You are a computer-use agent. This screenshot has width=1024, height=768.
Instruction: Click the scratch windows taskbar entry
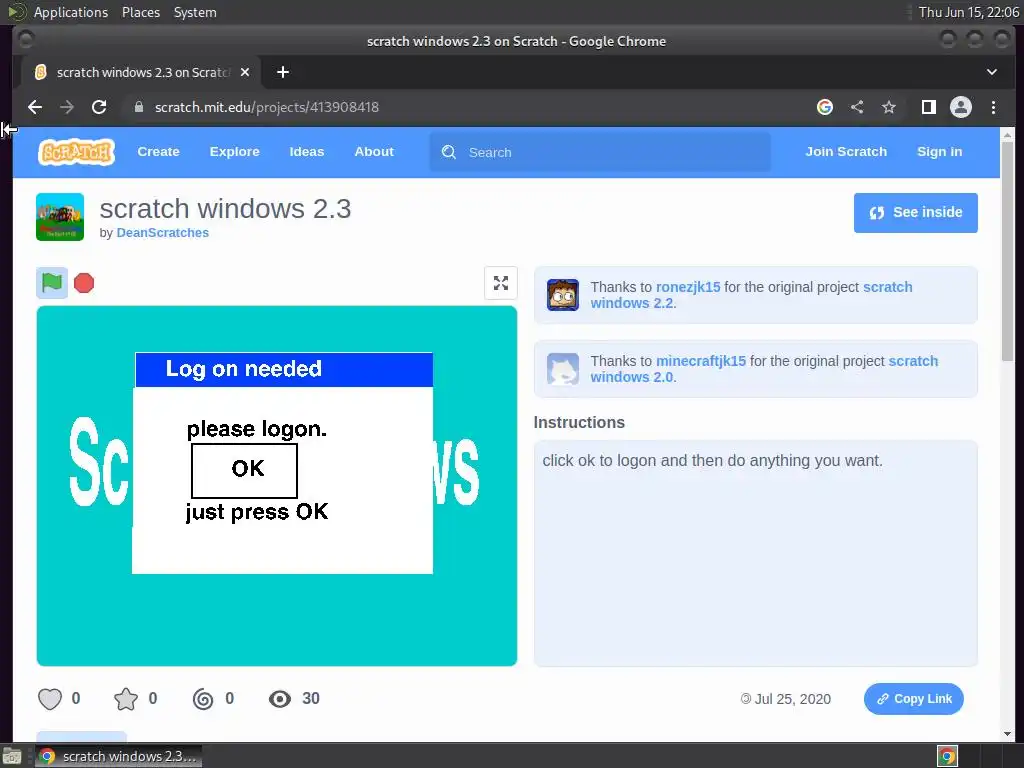pos(118,756)
